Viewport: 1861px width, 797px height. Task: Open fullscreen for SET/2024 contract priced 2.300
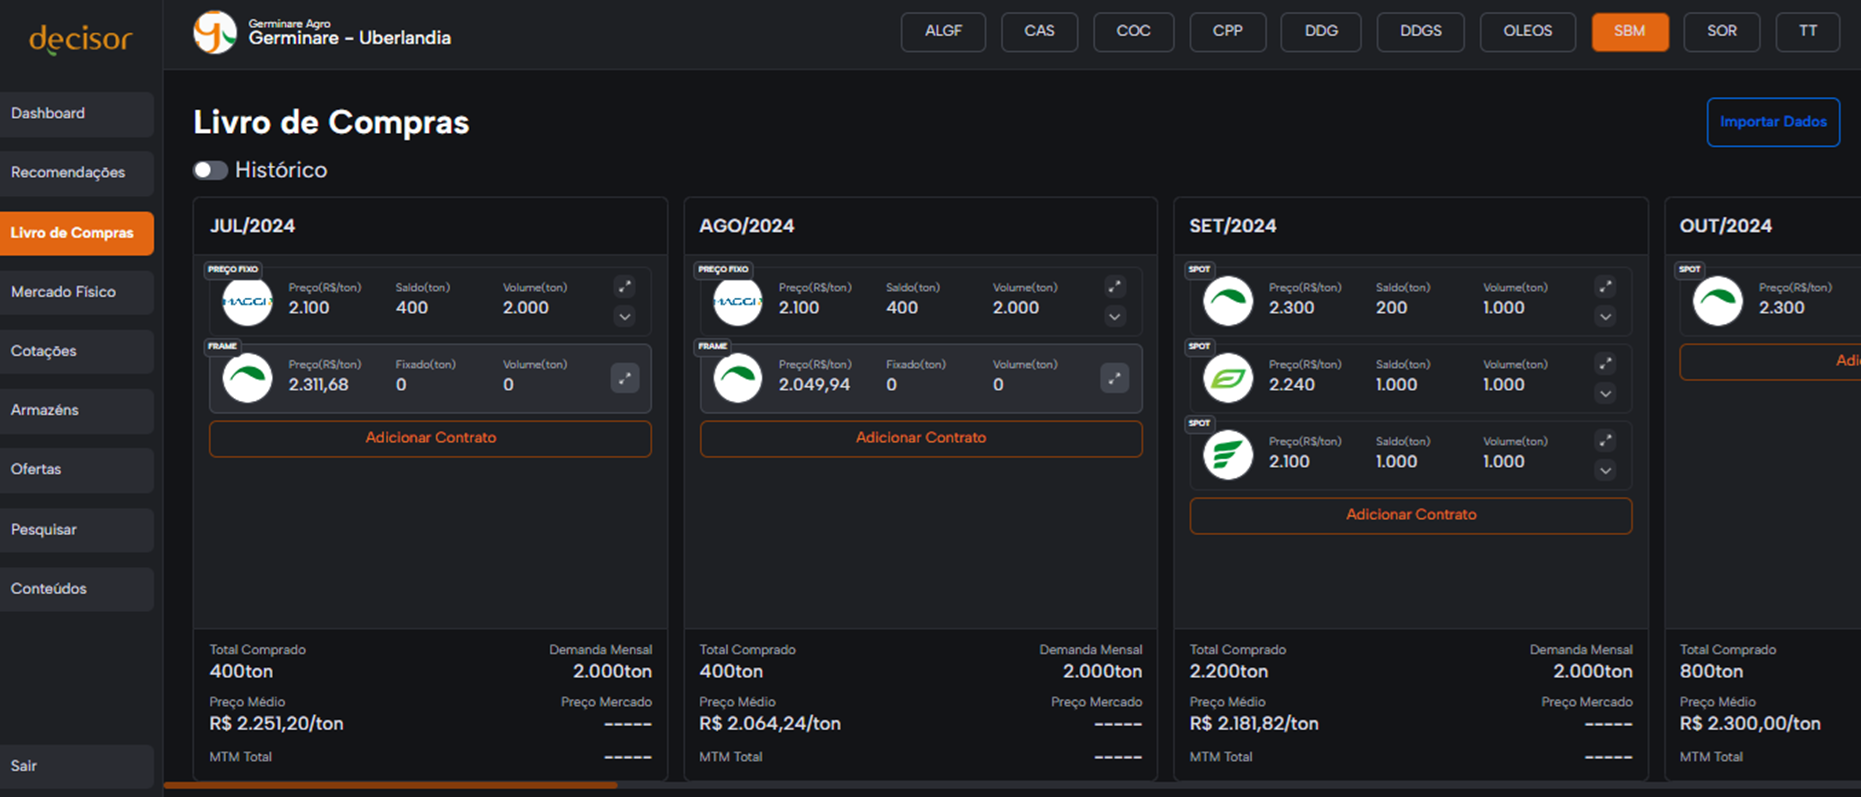pos(1605,287)
